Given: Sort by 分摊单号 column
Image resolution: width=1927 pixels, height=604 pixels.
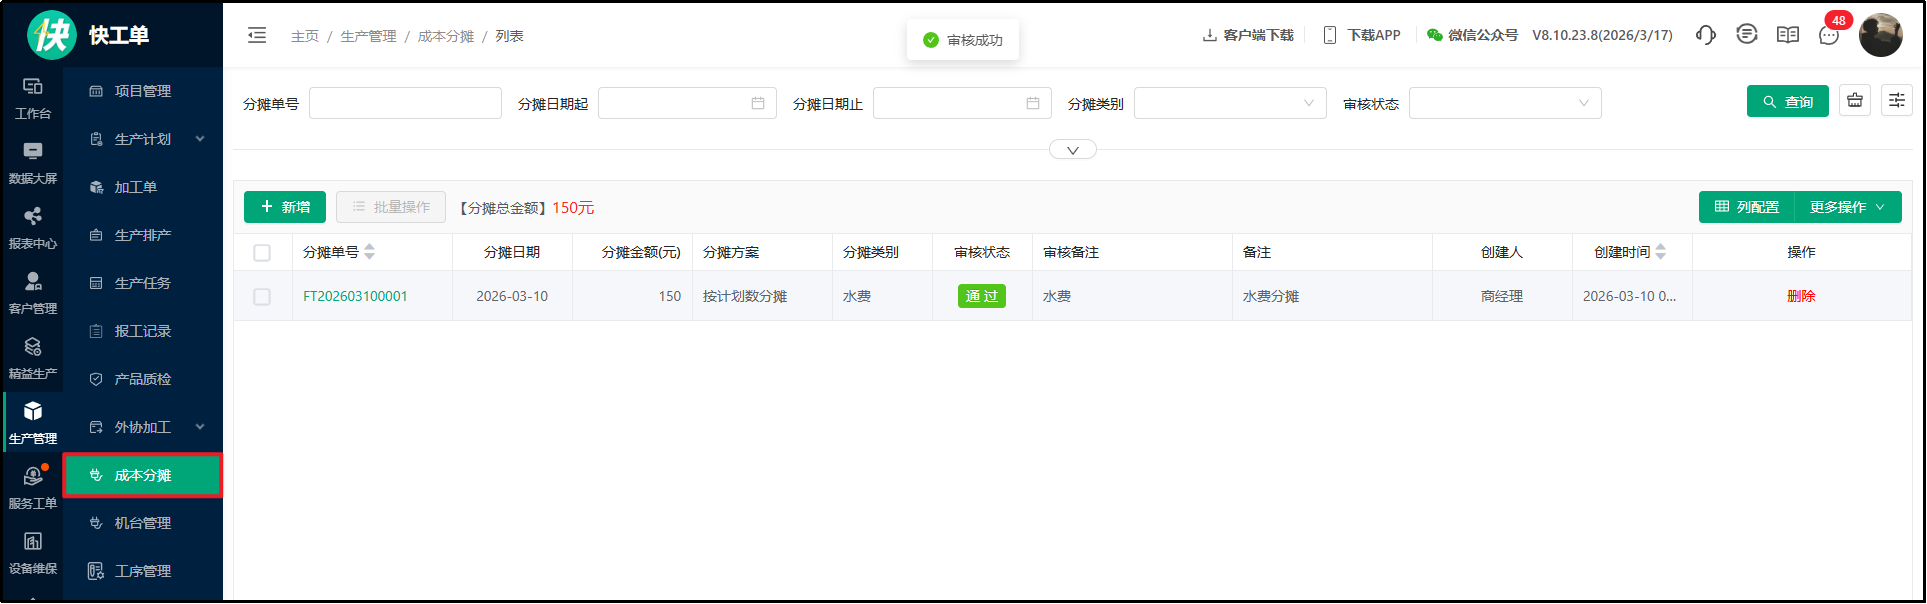Looking at the screenshot, I should 370,252.
